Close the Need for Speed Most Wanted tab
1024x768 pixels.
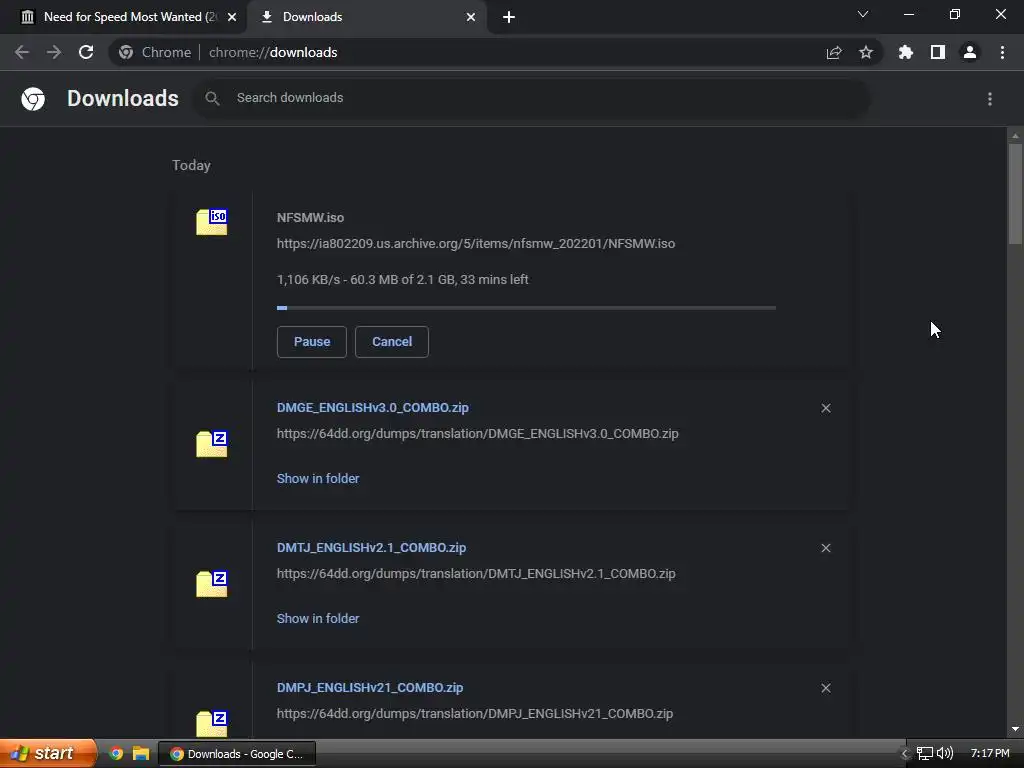(232, 17)
